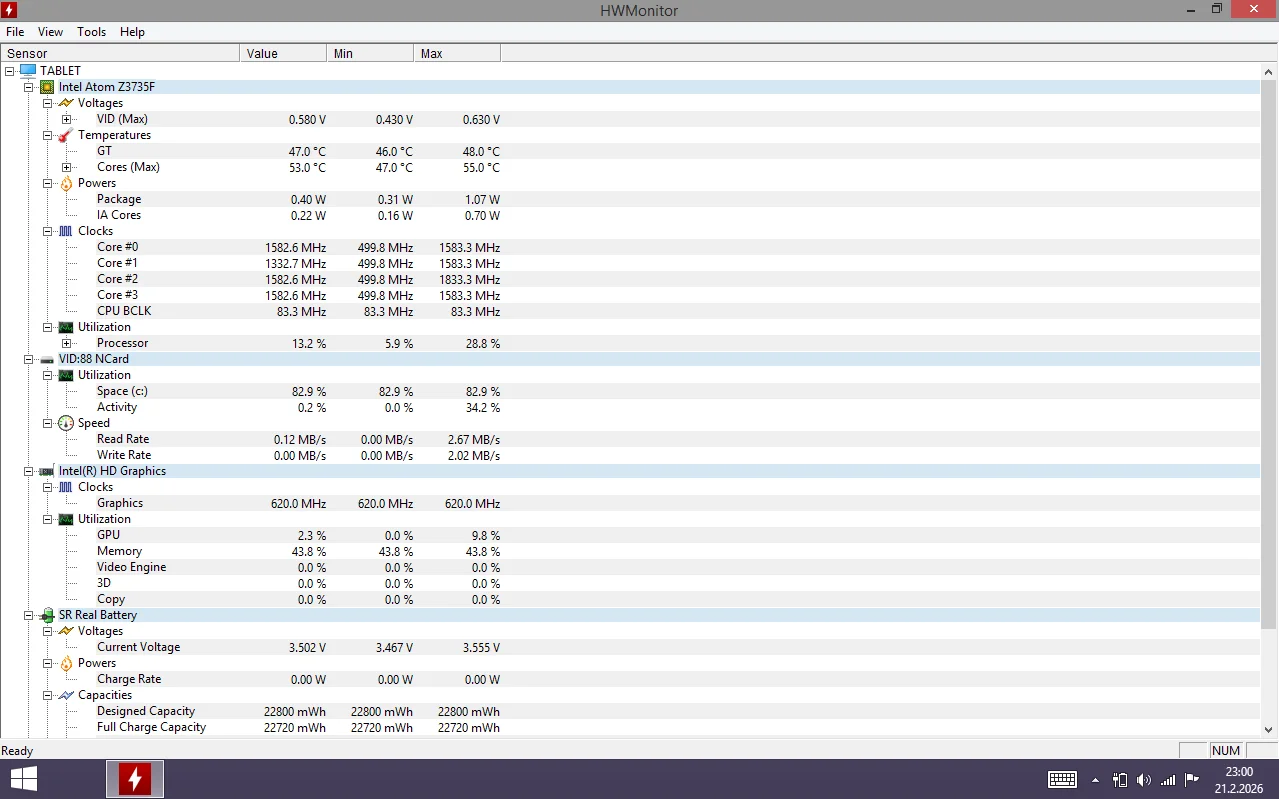Click the NUM indicator in status bar
Image resolution: width=1279 pixels, height=799 pixels.
click(x=1226, y=750)
